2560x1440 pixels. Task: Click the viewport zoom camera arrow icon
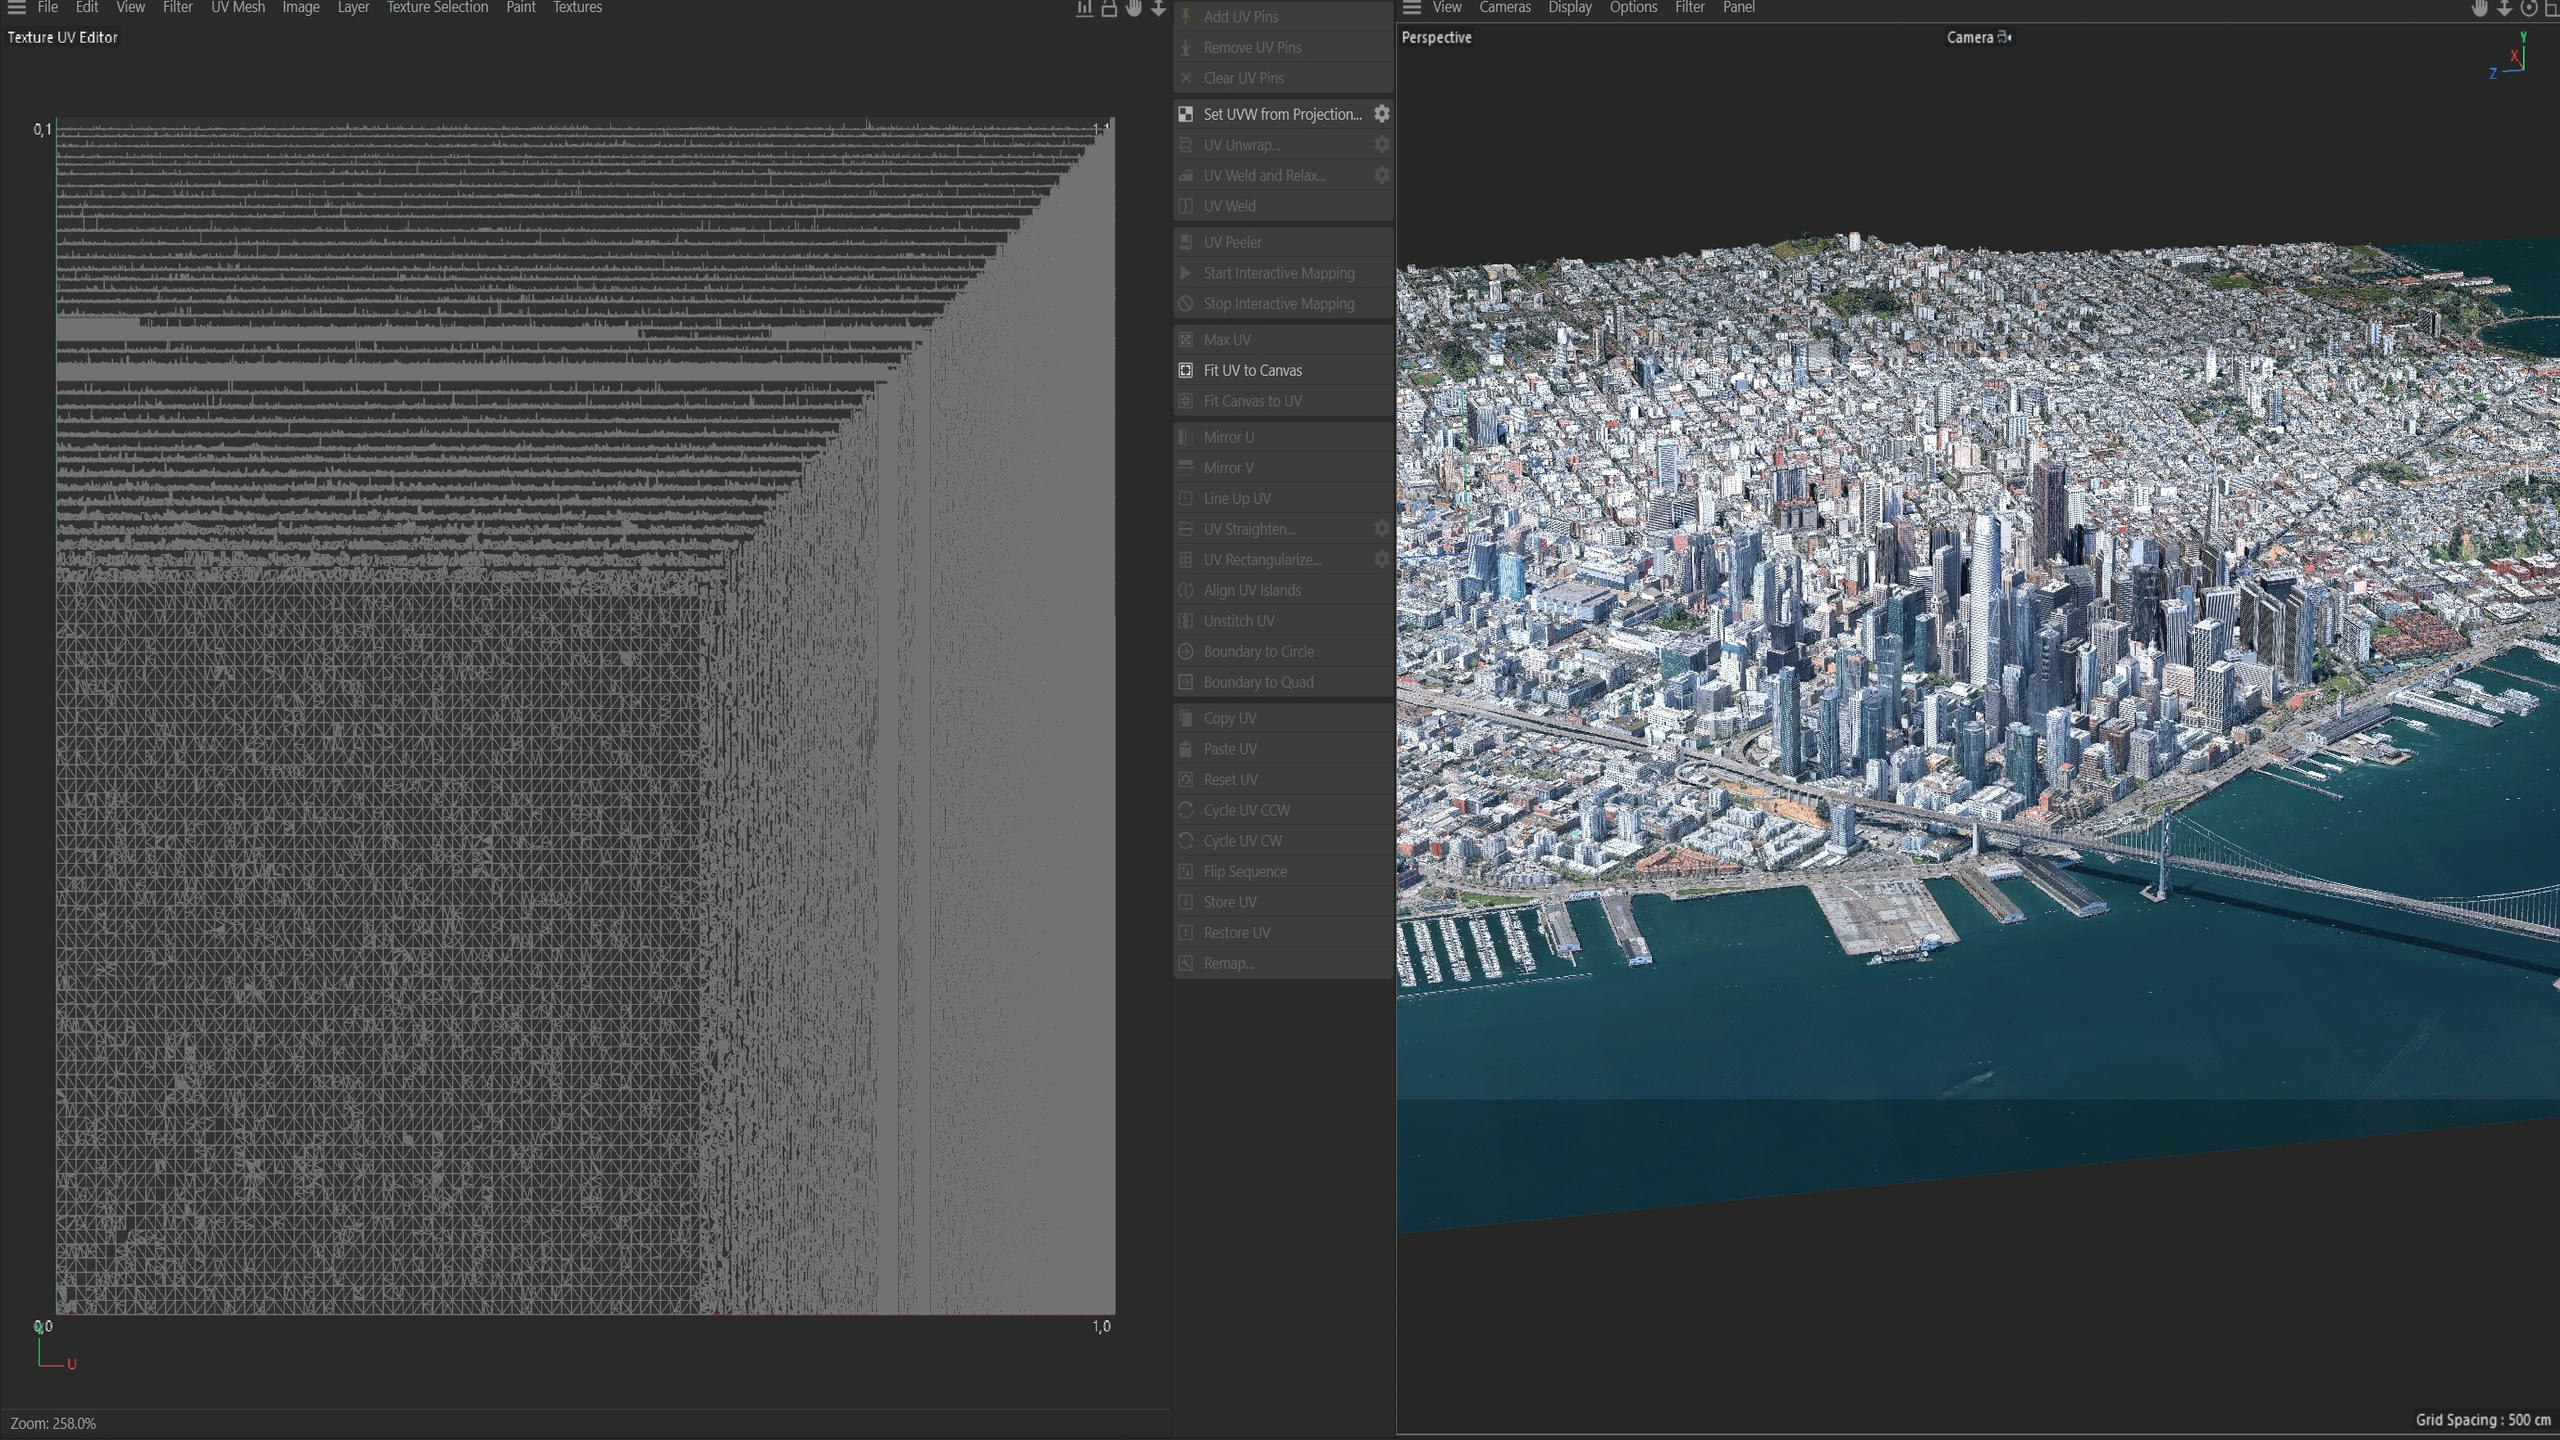[x=2504, y=9]
